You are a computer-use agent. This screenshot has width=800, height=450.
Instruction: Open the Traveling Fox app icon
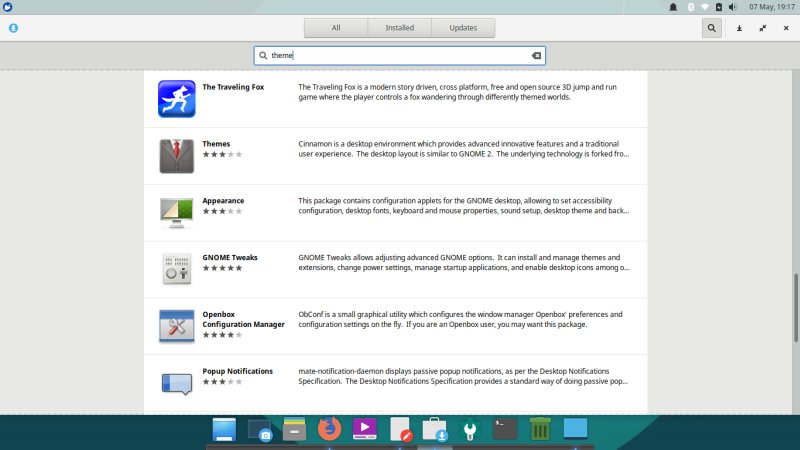(177, 99)
